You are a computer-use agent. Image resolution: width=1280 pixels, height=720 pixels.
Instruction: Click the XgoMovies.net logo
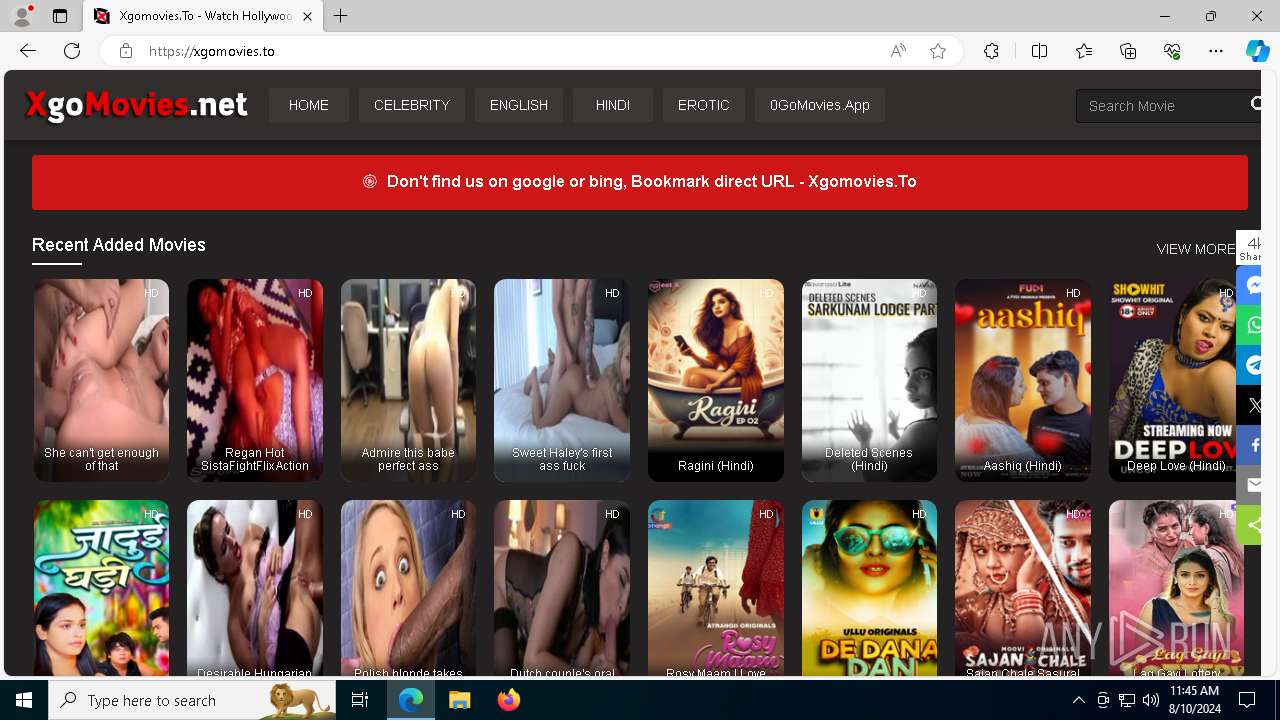point(136,104)
